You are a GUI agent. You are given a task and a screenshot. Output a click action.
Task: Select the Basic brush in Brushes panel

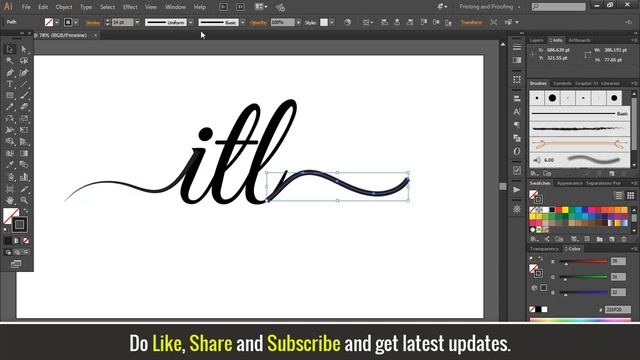(580, 113)
